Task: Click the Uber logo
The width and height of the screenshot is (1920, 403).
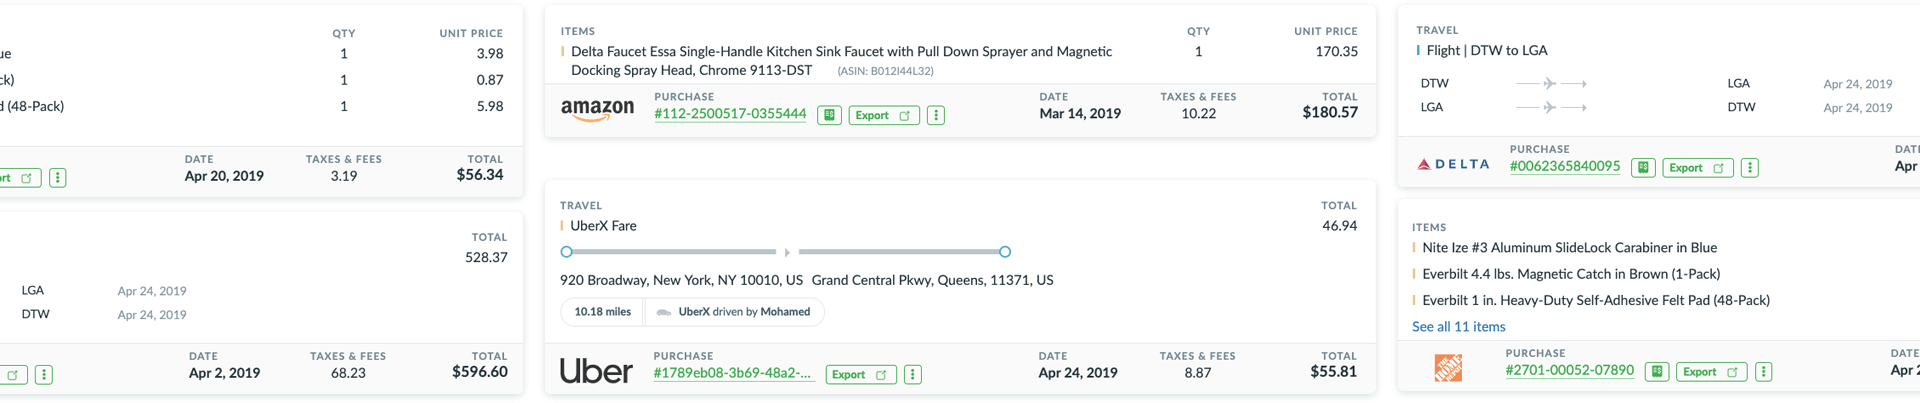Action: [x=596, y=372]
